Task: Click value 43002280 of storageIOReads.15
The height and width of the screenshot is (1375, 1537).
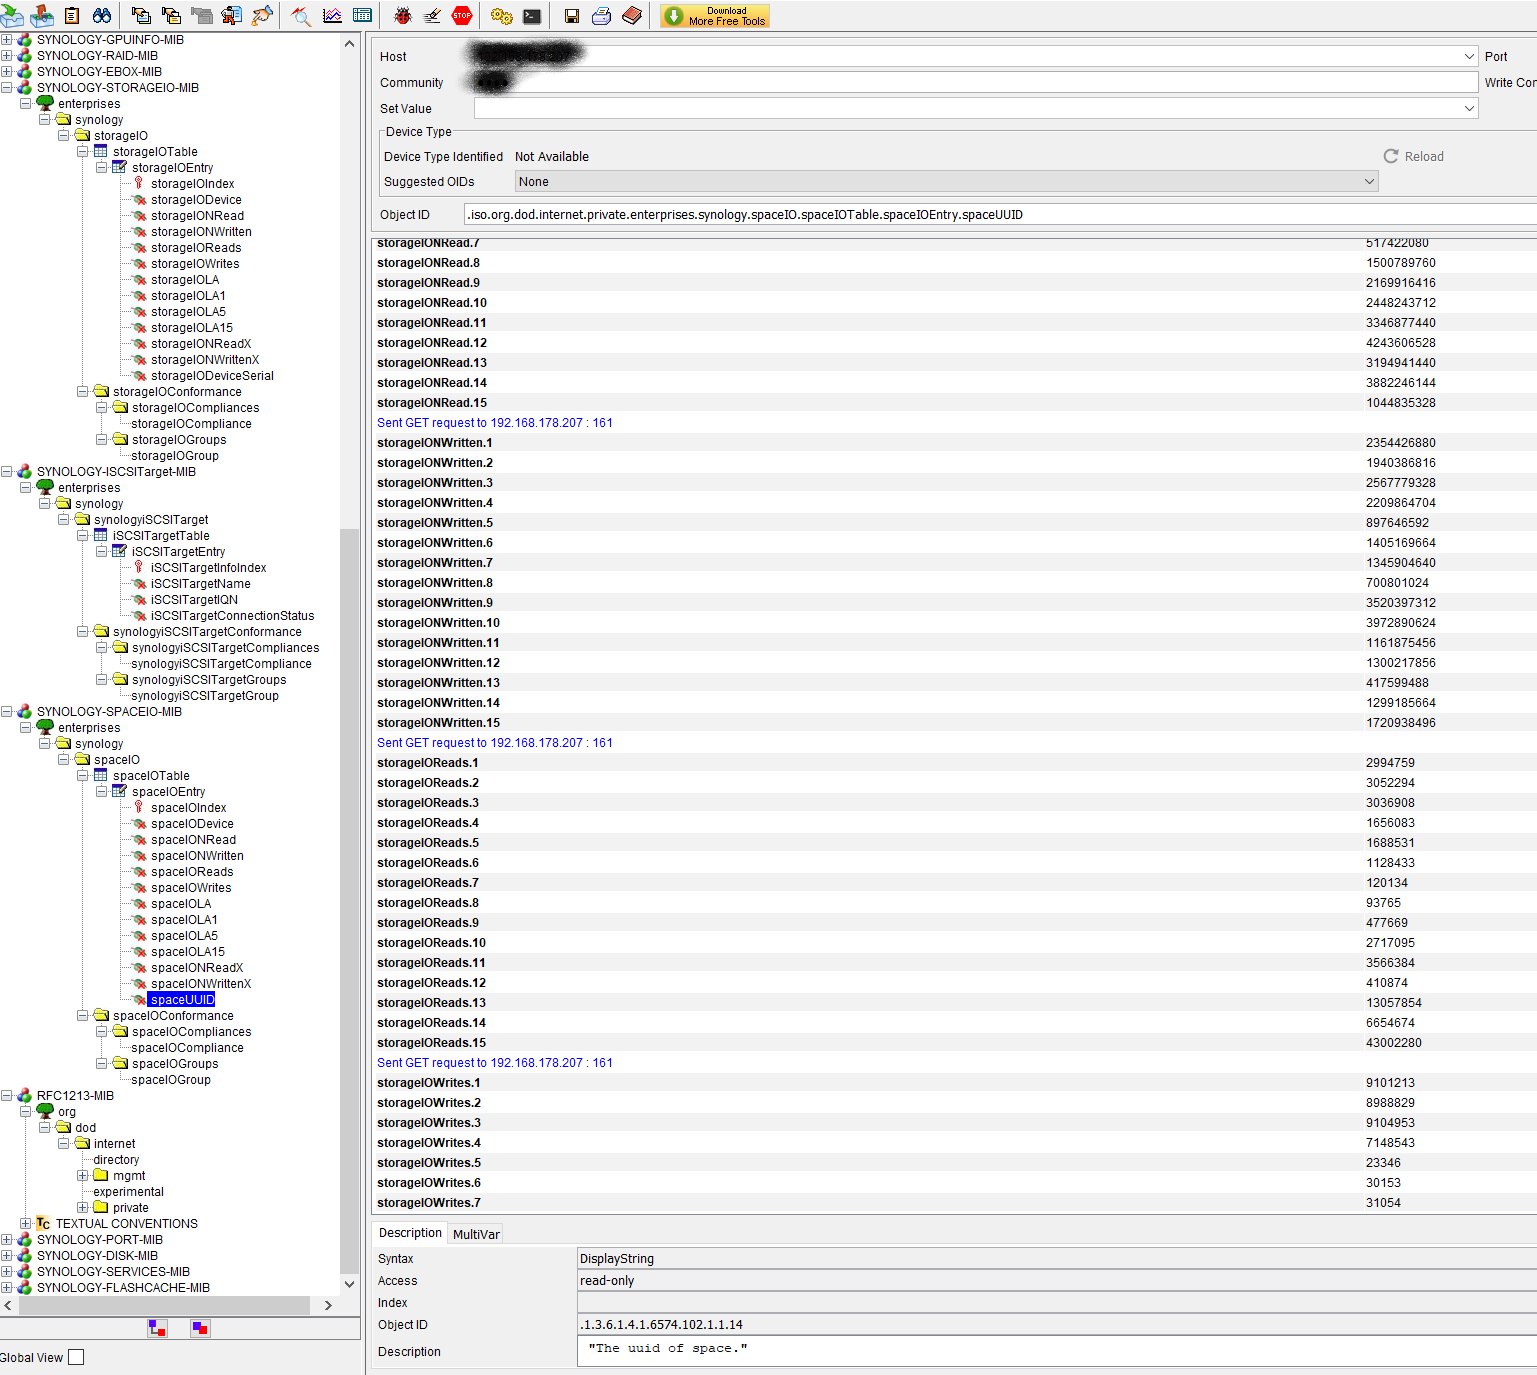Action: [1393, 1043]
